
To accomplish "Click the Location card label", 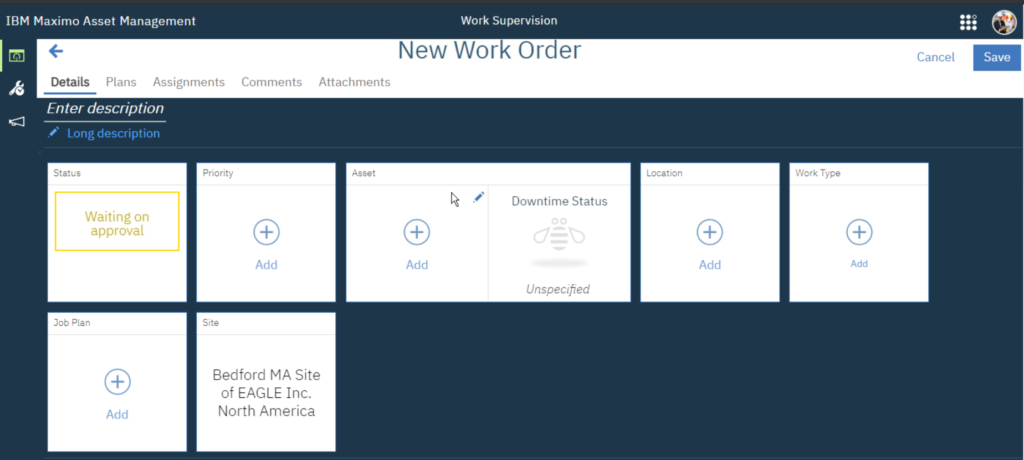I will [x=664, y=173].
